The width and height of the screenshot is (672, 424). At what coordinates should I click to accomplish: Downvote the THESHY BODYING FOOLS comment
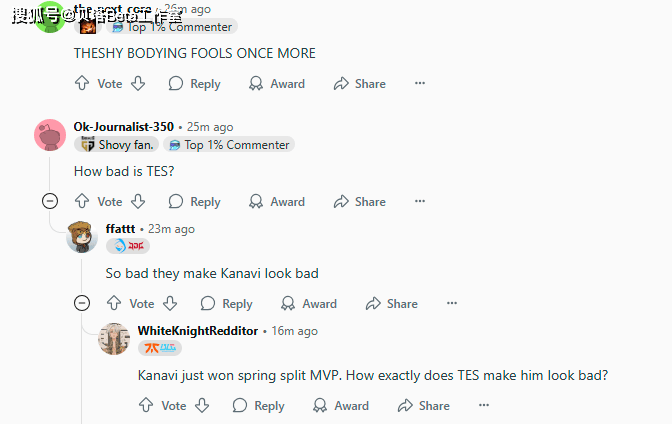[x=138, y=83]
